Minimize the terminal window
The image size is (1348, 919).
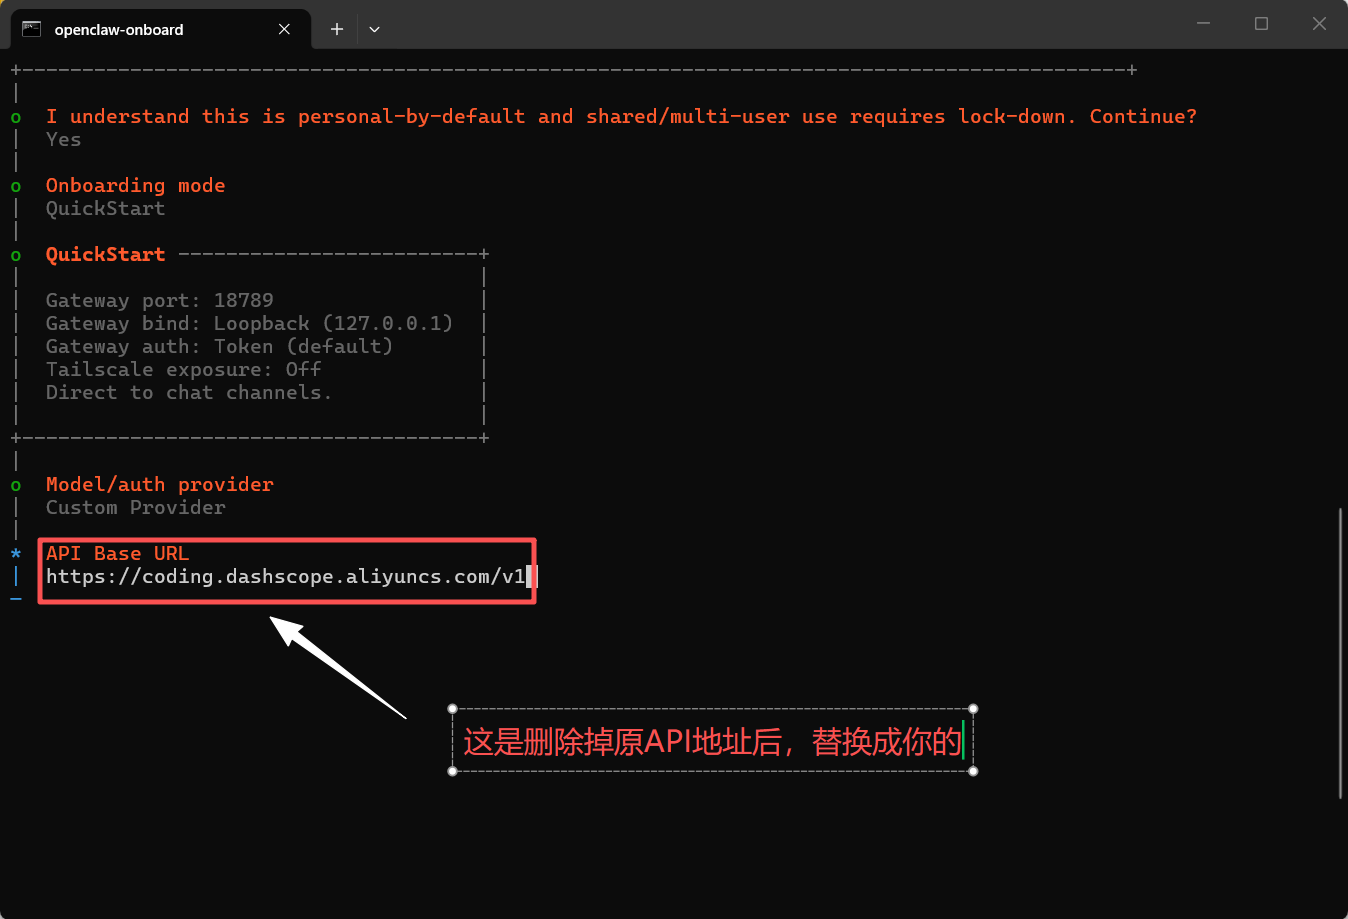tap(1203, 24)
